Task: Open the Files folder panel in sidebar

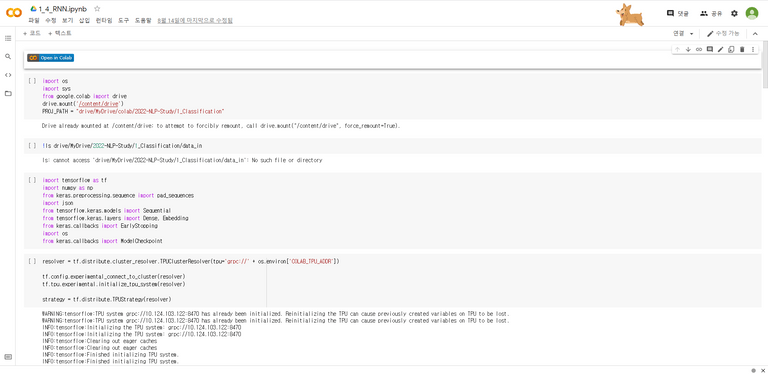Action: [8, 94]
